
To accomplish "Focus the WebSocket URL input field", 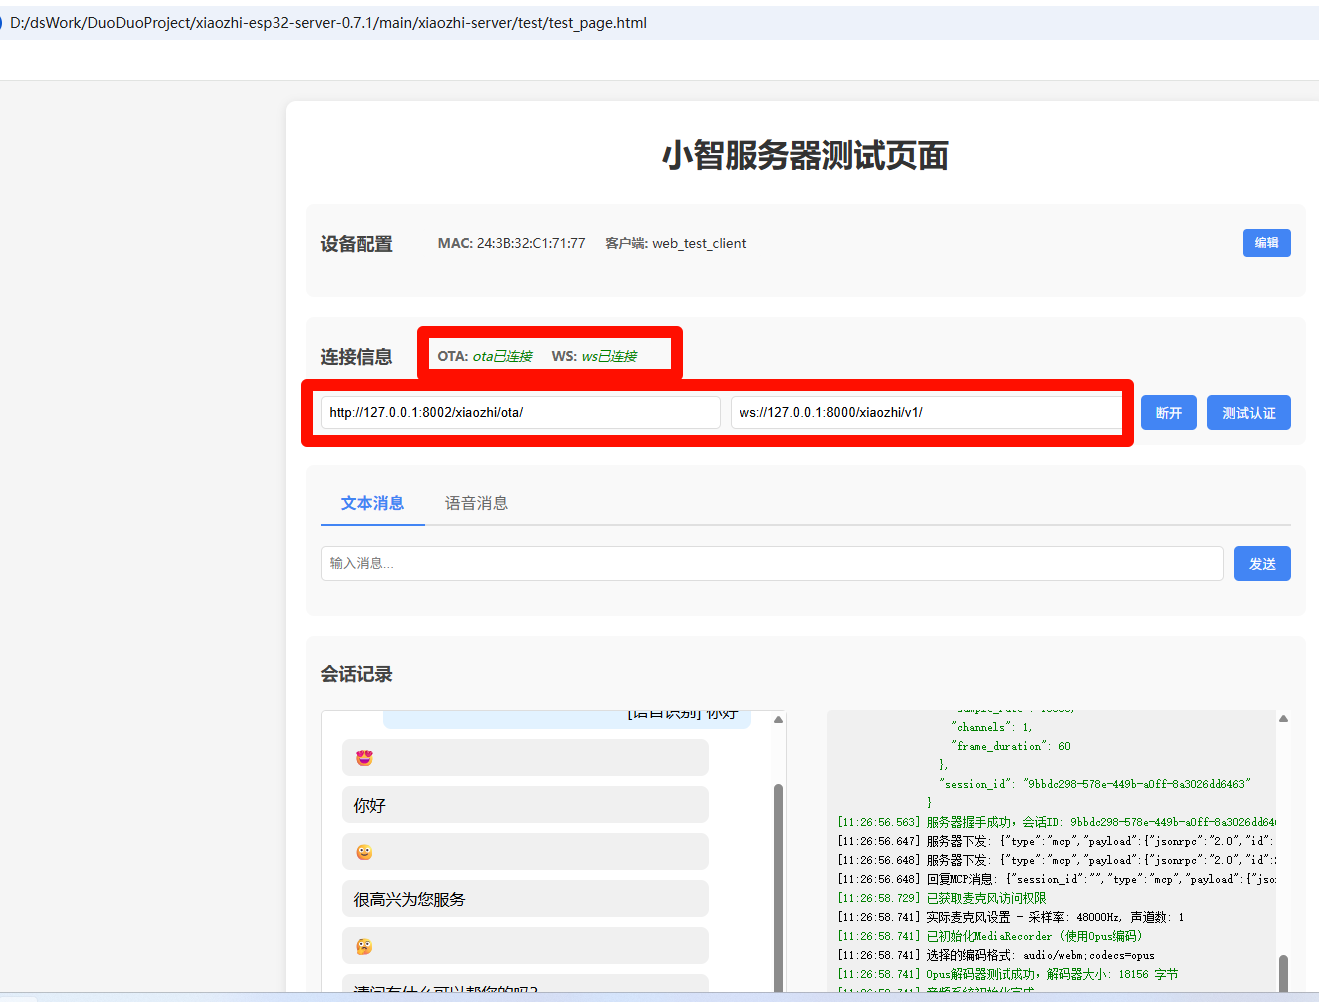I will pos(927,412).
